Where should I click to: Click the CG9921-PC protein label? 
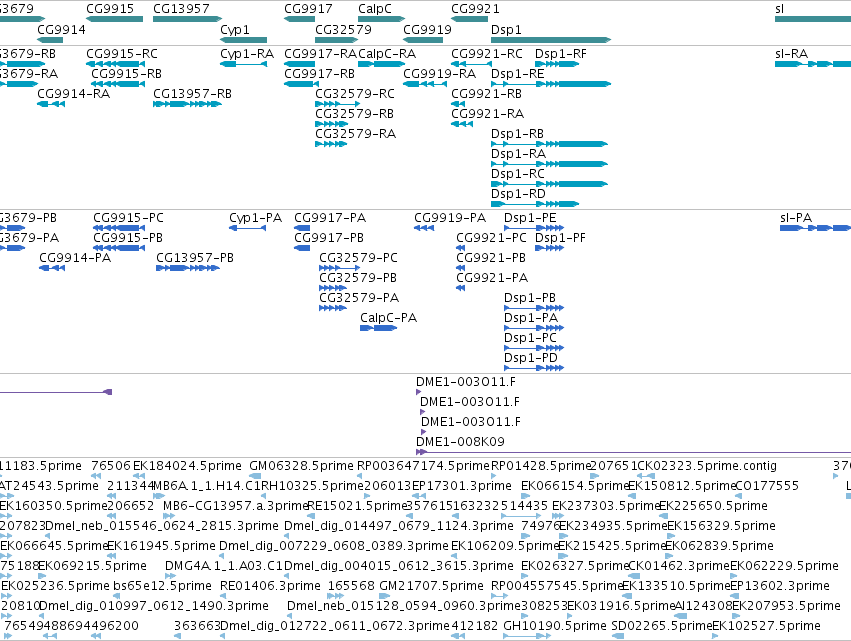491,238
